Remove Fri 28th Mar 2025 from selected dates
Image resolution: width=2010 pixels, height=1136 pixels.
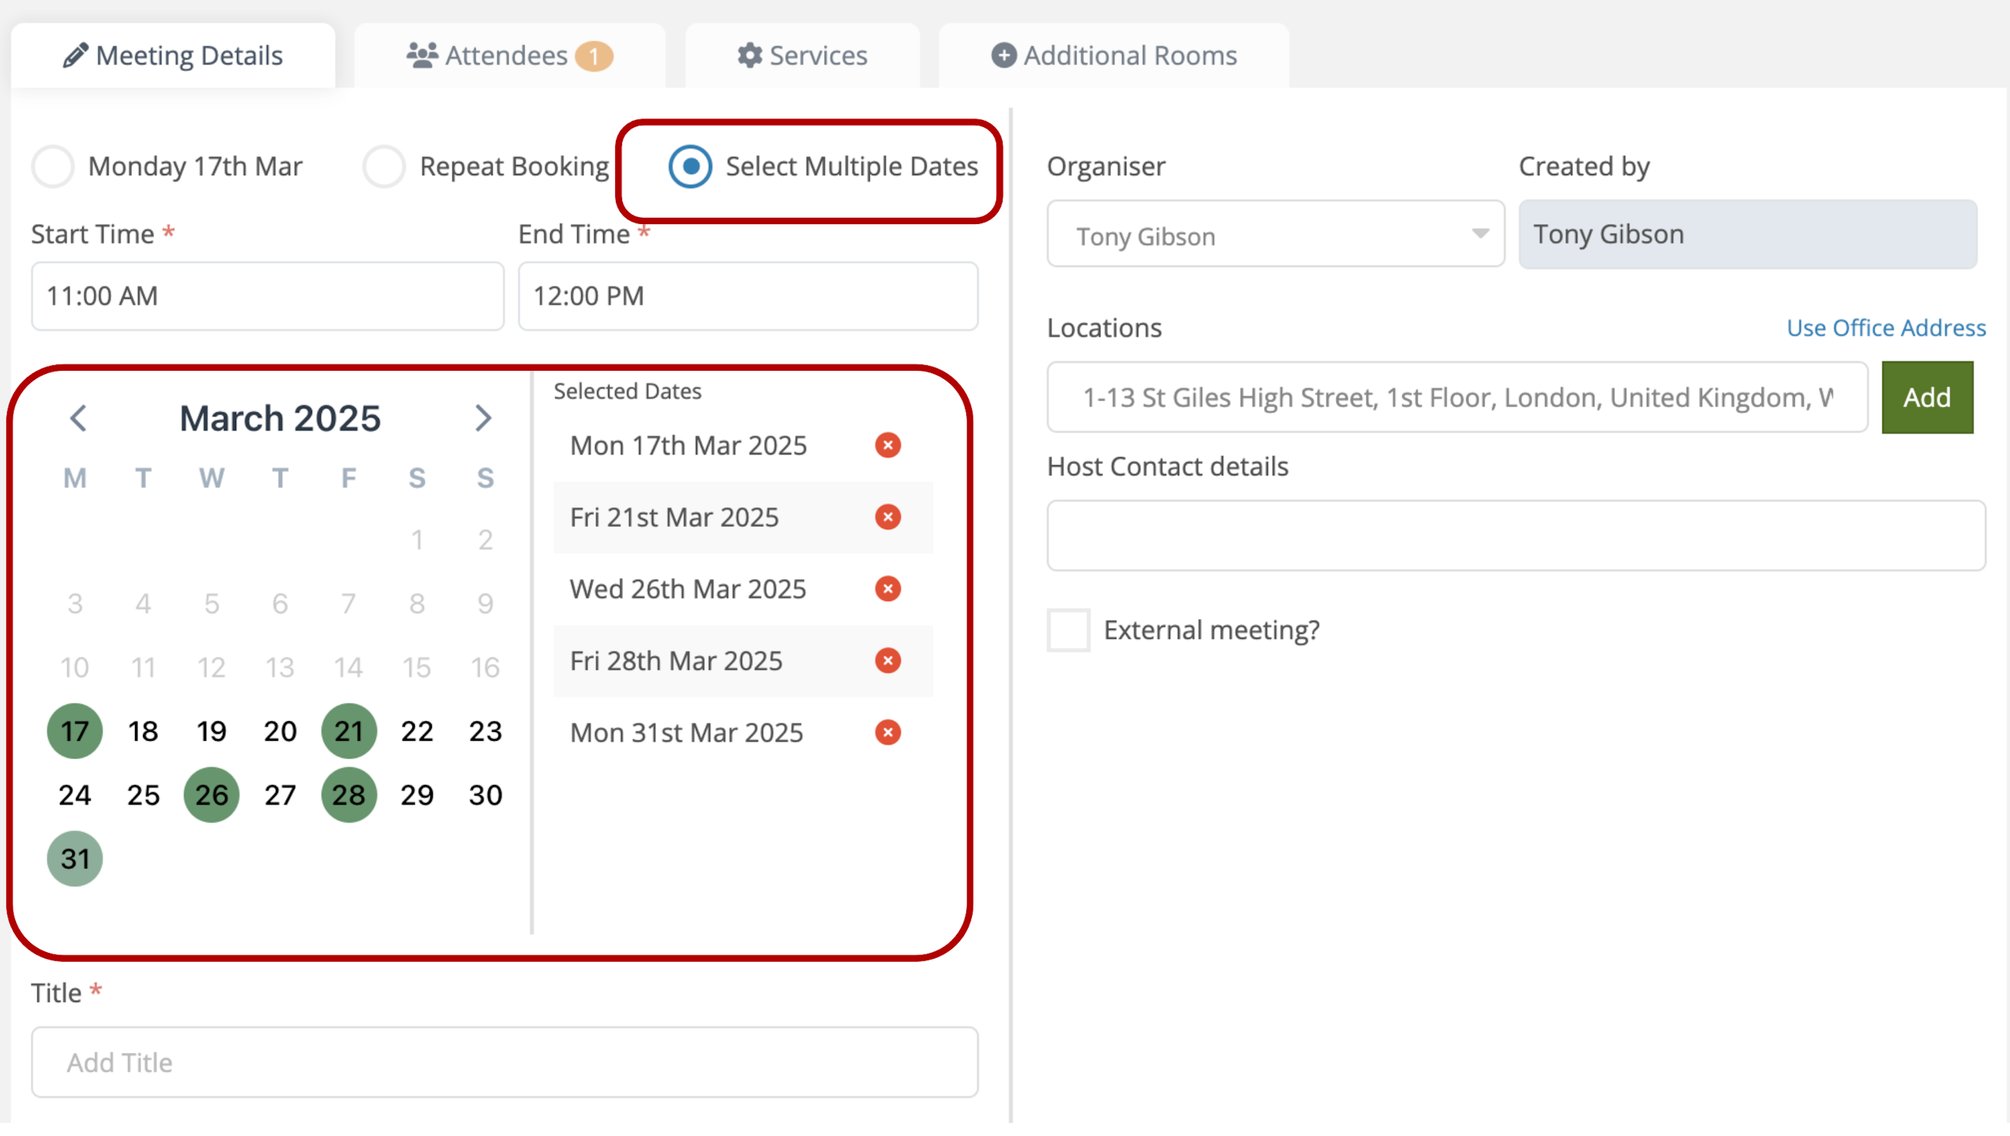tap(887, 661)
